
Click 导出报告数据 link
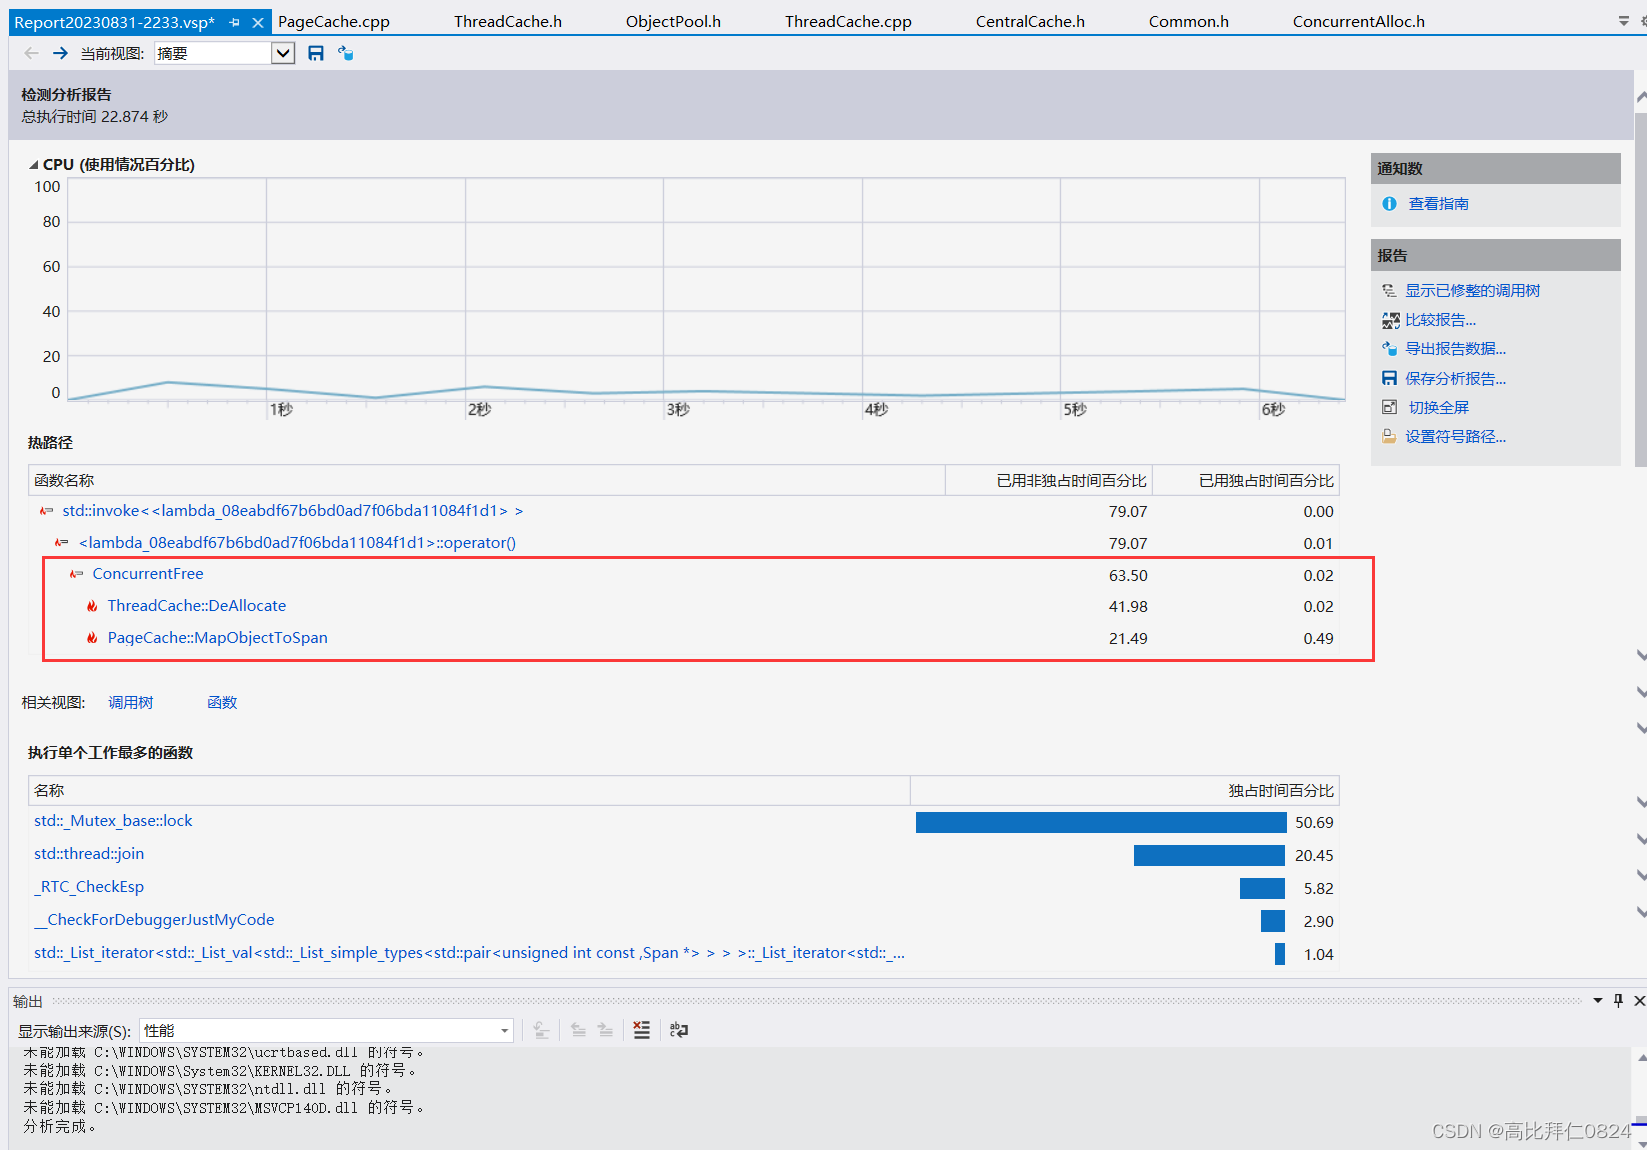[1455, 349]
